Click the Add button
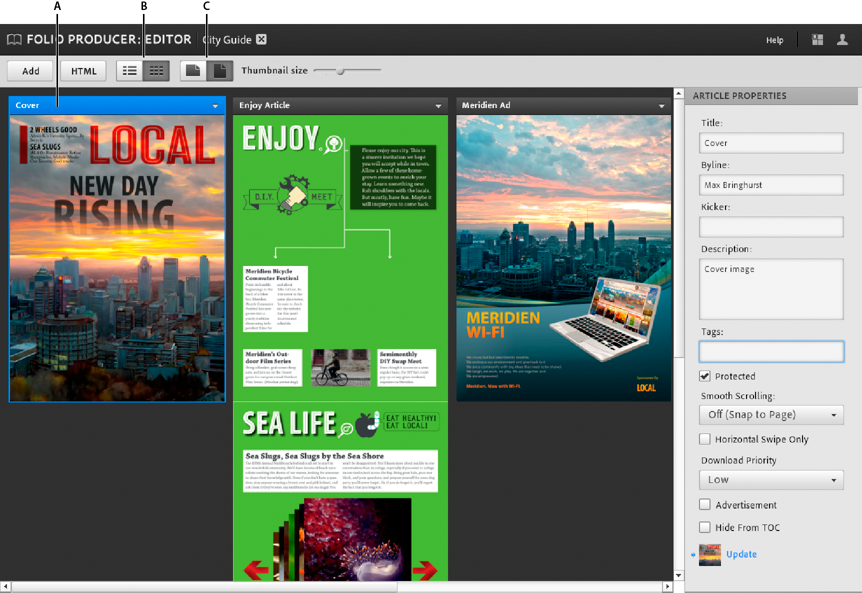 pyautogui.click(x=30, y=70)
